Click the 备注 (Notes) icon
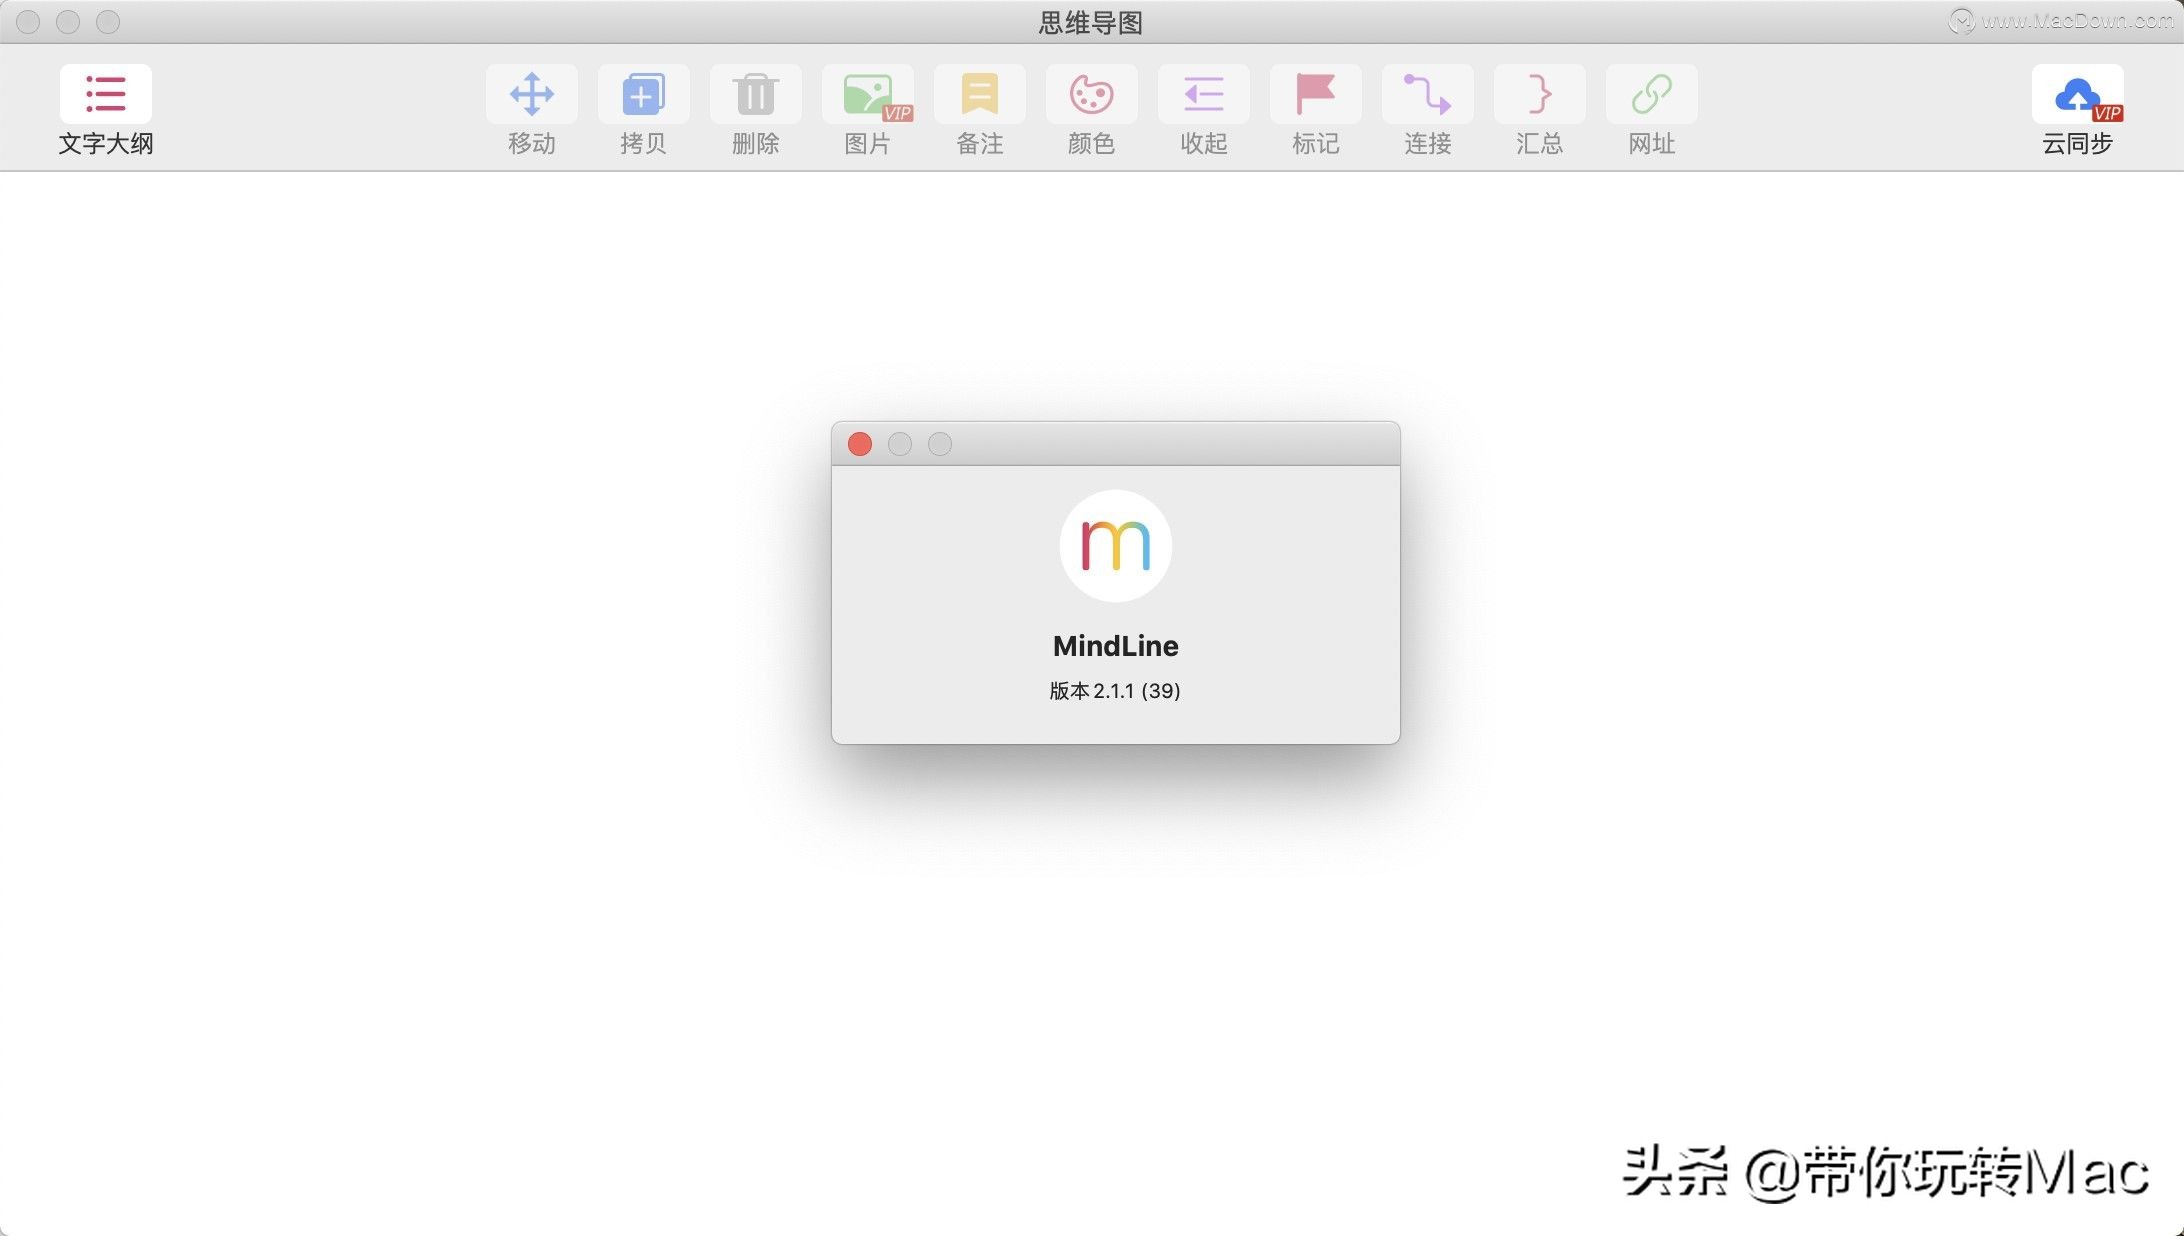This screenshot has width=2184, height=1236. point(979,95)
